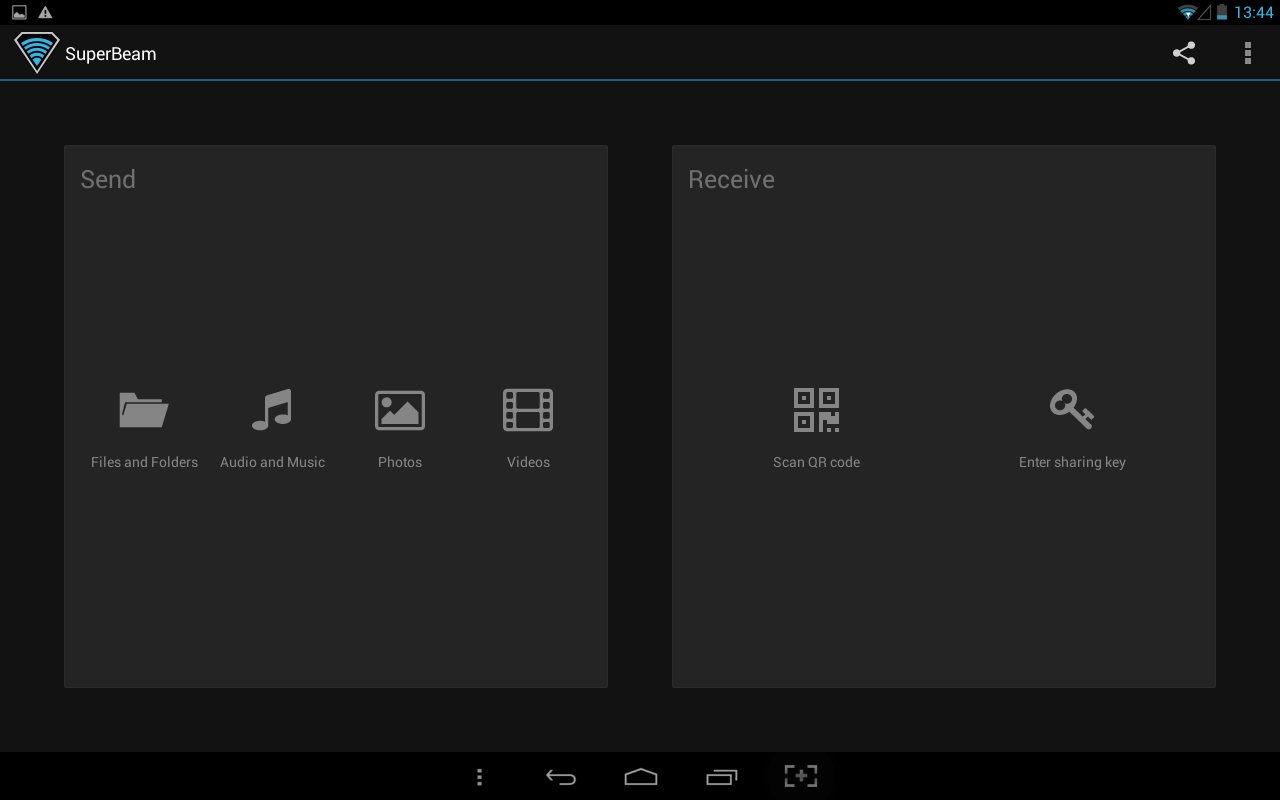
Task: Open the Scan QR code option
Action: (x=816, y=410)
